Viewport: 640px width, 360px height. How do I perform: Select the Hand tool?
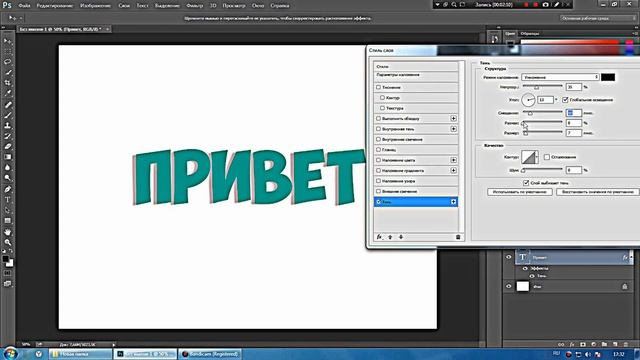click(7, 232)
